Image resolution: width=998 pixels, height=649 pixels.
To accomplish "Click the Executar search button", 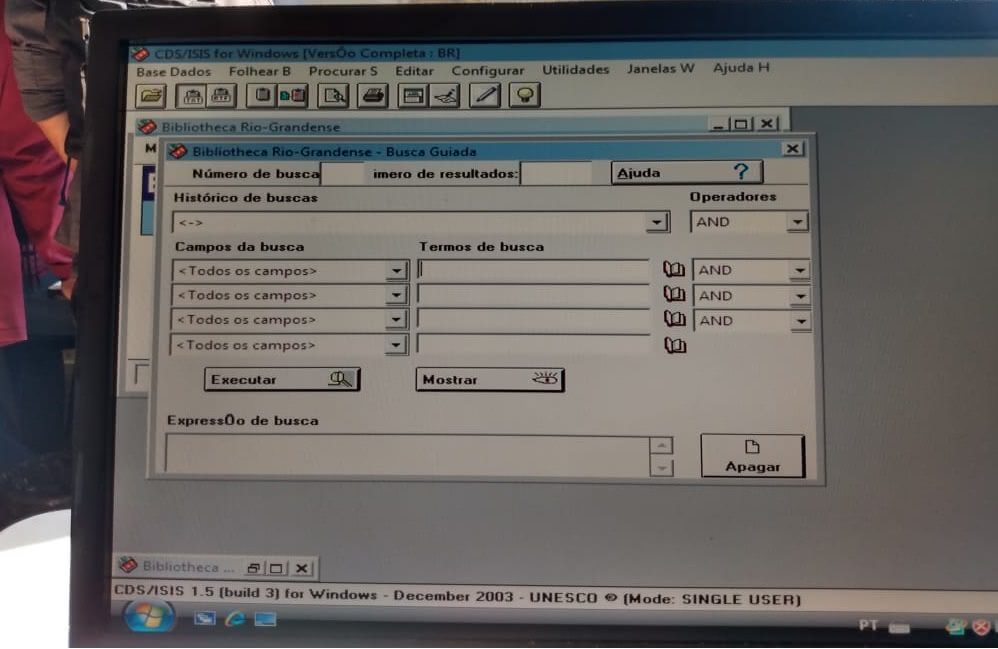I will pos(282,379).
